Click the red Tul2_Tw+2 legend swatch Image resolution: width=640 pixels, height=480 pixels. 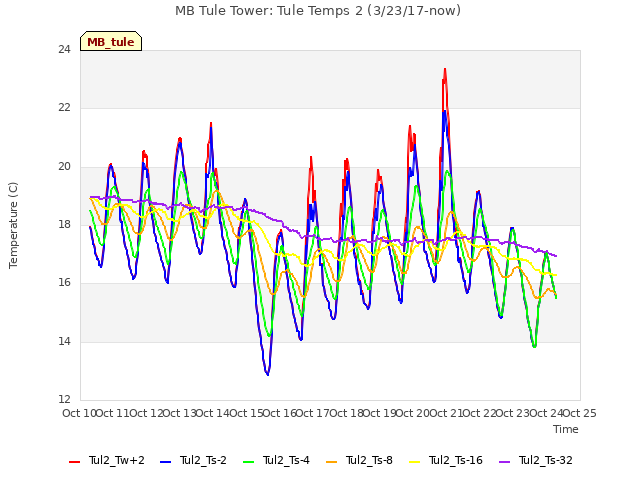(74, 462)
